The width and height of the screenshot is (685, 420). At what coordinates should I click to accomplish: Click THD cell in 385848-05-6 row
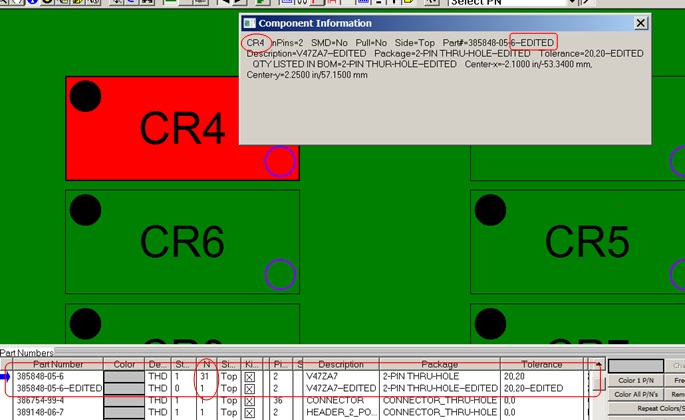158,376
